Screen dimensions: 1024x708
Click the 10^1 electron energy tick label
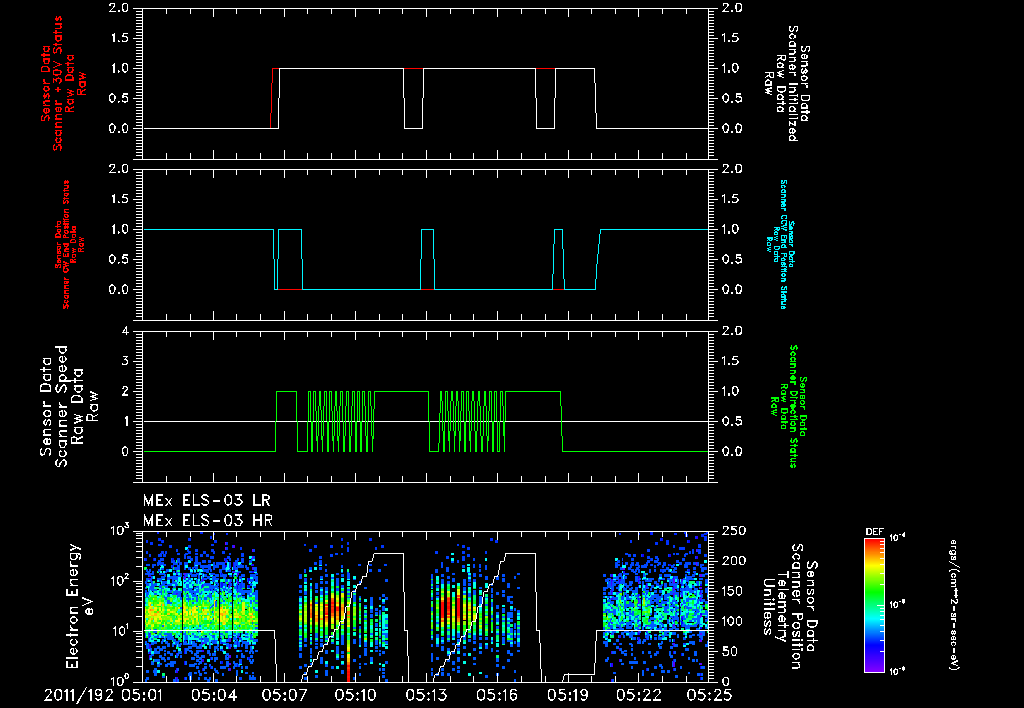[x=120, y=631]
